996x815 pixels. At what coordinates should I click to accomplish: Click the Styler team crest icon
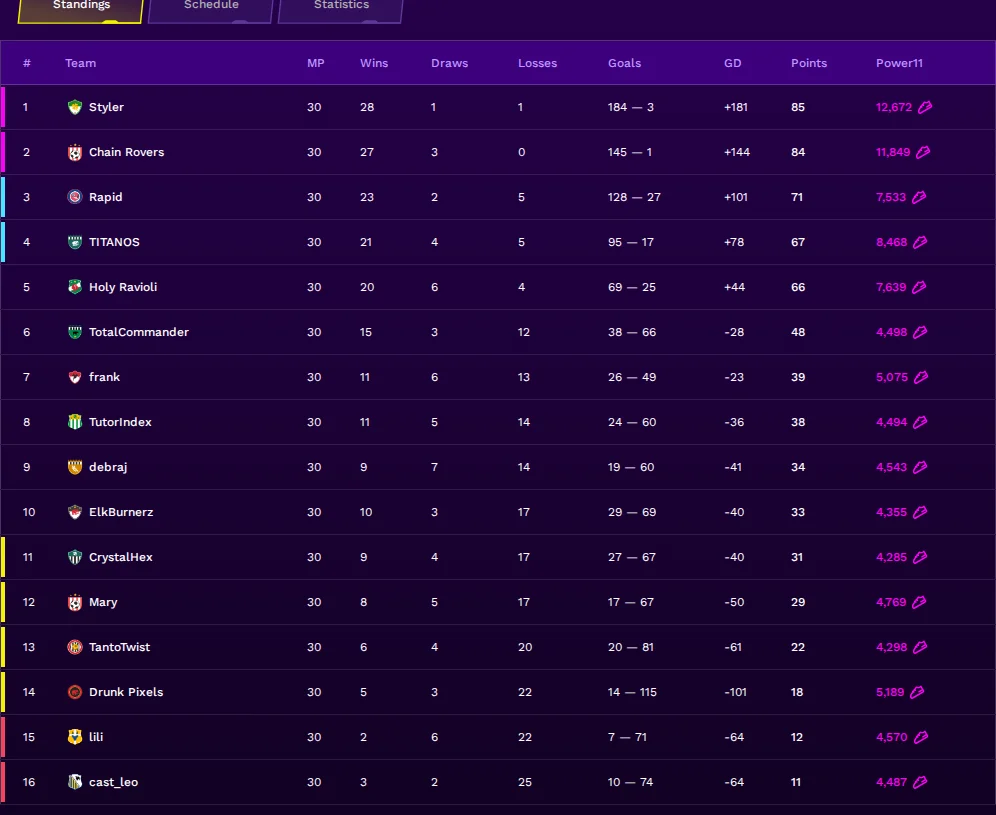(75, 107)
